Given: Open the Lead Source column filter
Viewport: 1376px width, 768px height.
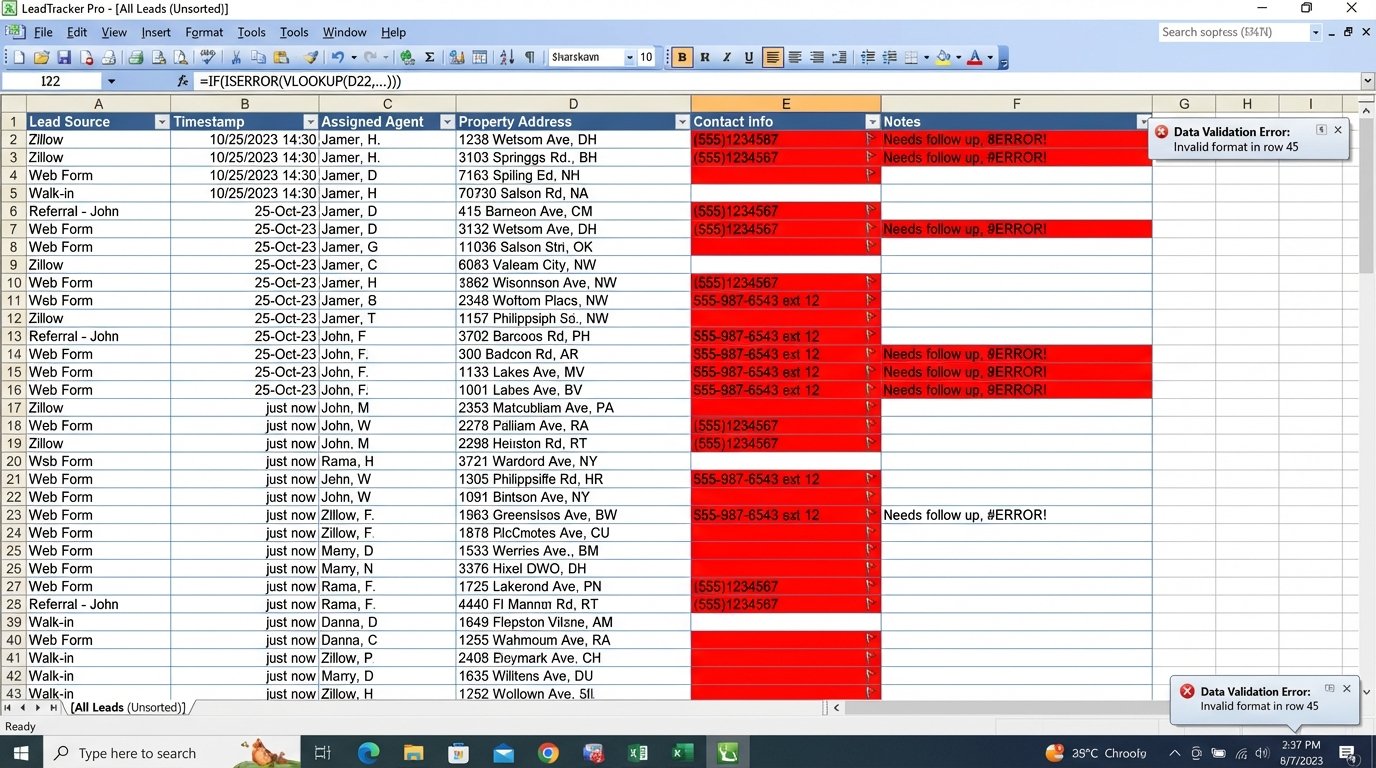Looking at the screenshot, I should pos(162,121).
